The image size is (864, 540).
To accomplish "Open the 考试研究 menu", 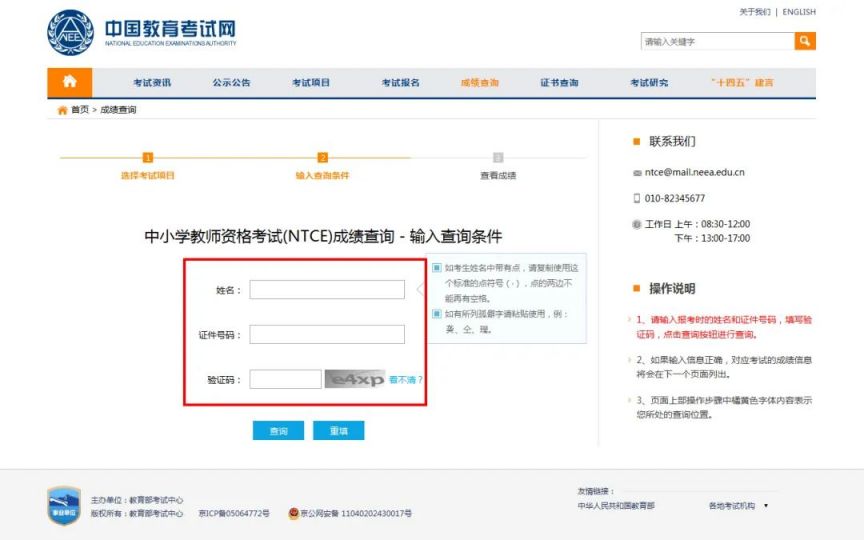I will pyautogui.click(x=649, y=83).
